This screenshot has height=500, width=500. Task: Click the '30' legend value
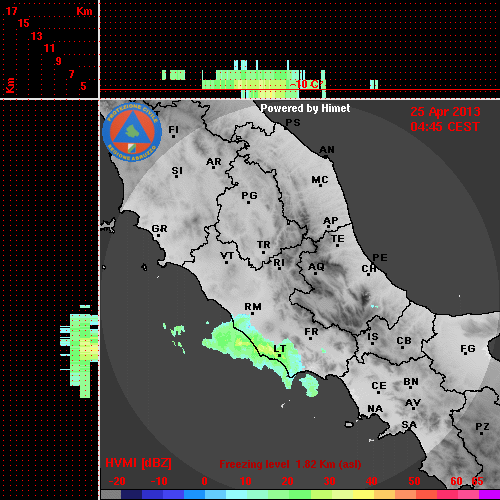[x=329, y=481]
